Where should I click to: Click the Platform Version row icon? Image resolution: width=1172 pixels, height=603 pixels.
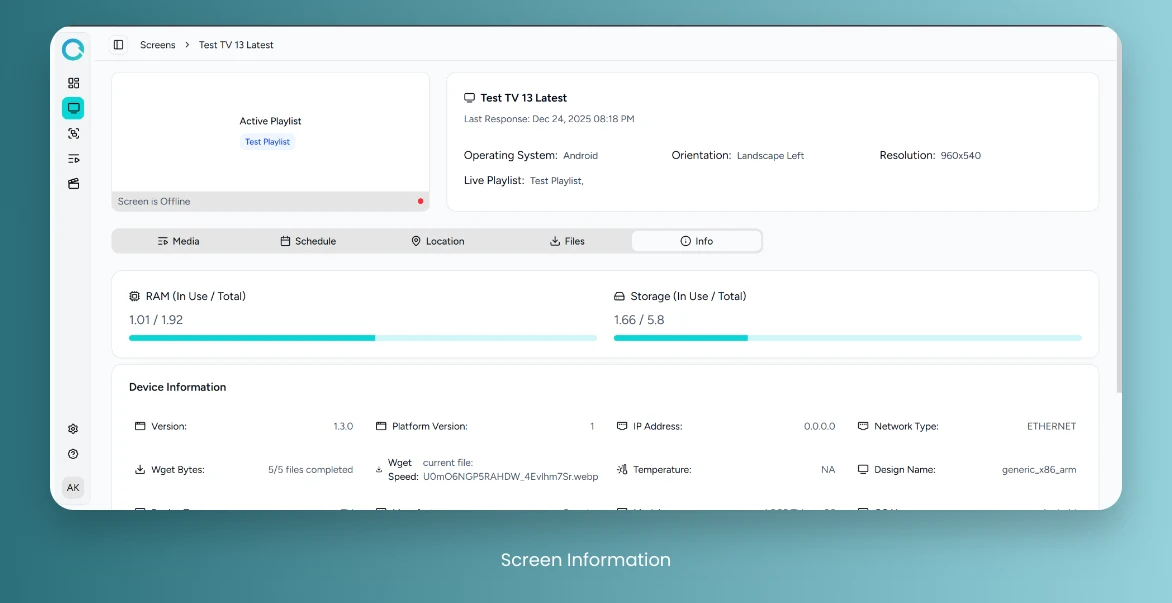pos(380,426)
